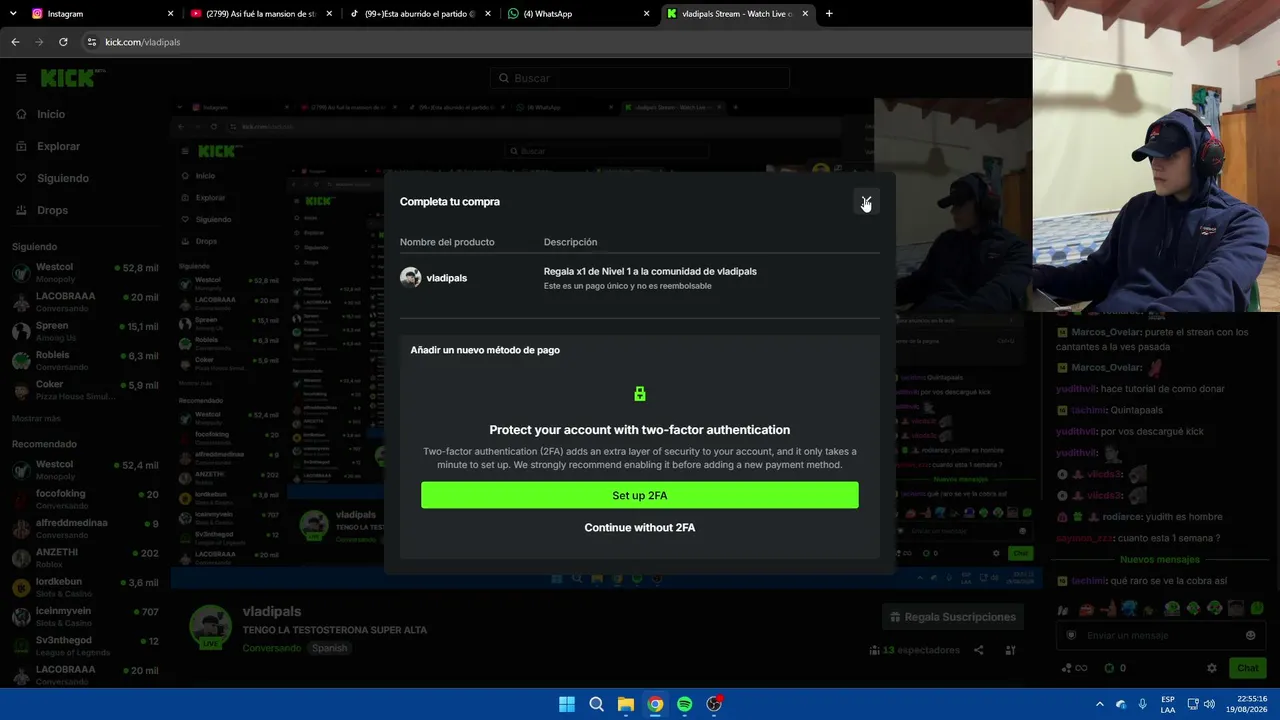
Task: Click the 13 espectadores viewer count
Action: (914, 650)
